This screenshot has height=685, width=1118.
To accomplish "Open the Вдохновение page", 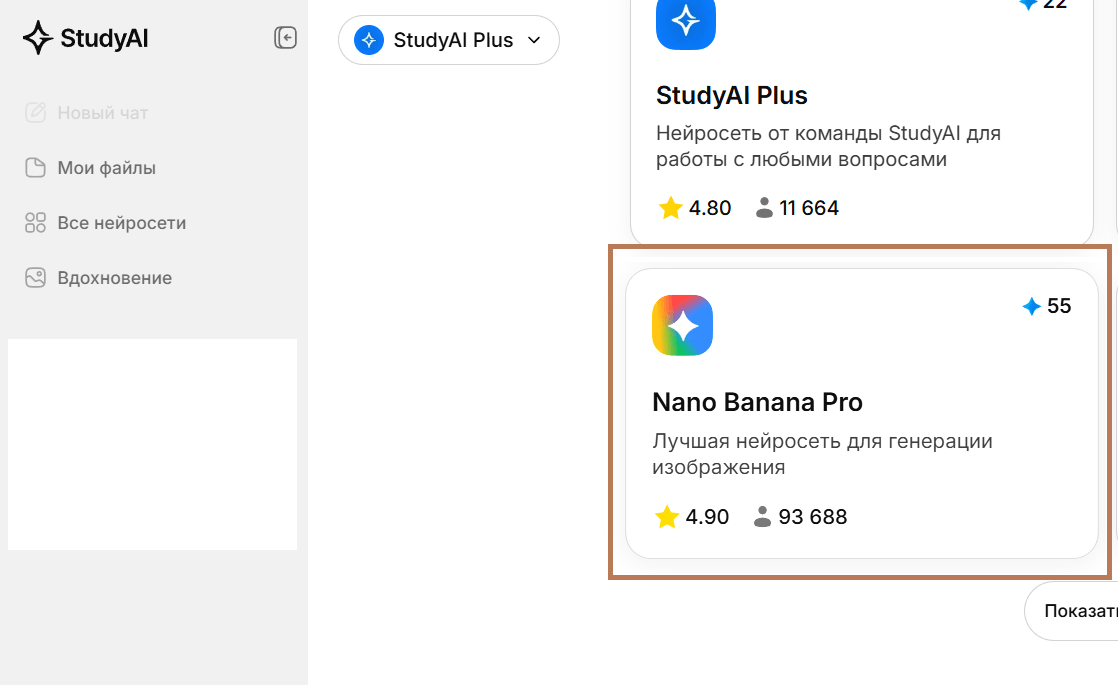I will click(x=114, y=277).
